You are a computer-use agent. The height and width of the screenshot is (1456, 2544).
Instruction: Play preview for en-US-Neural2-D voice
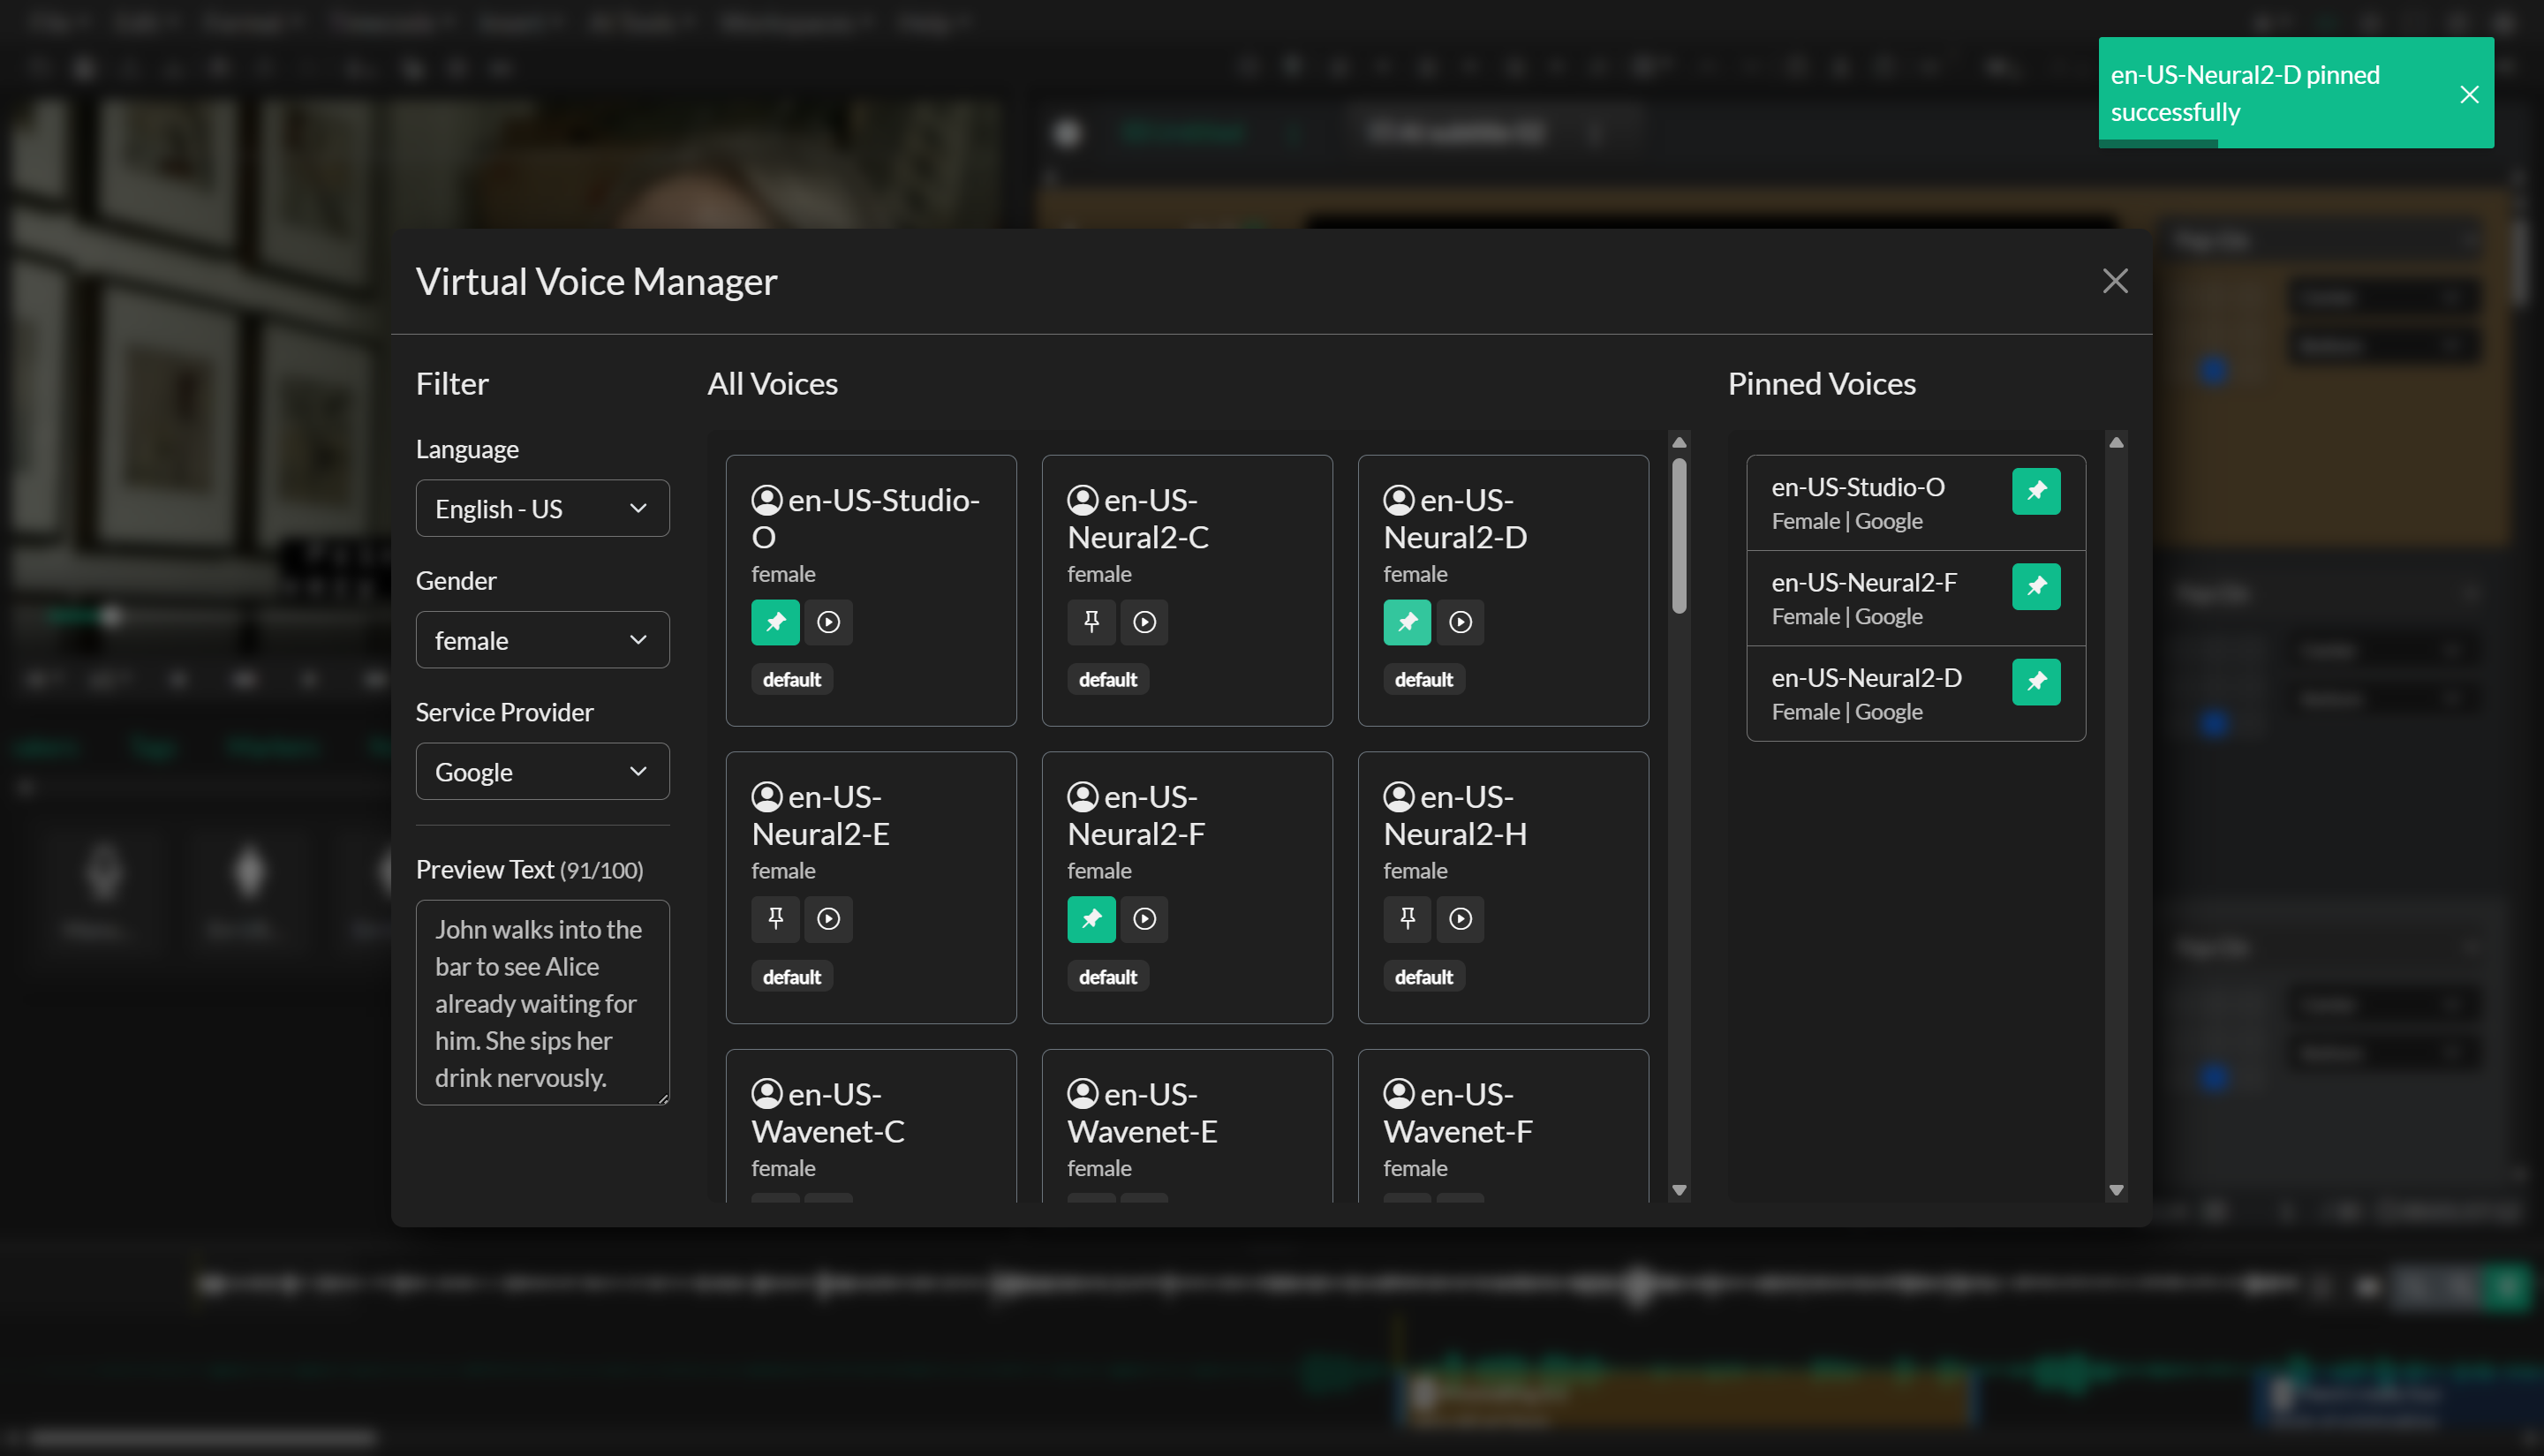(x=1461, y=622)
